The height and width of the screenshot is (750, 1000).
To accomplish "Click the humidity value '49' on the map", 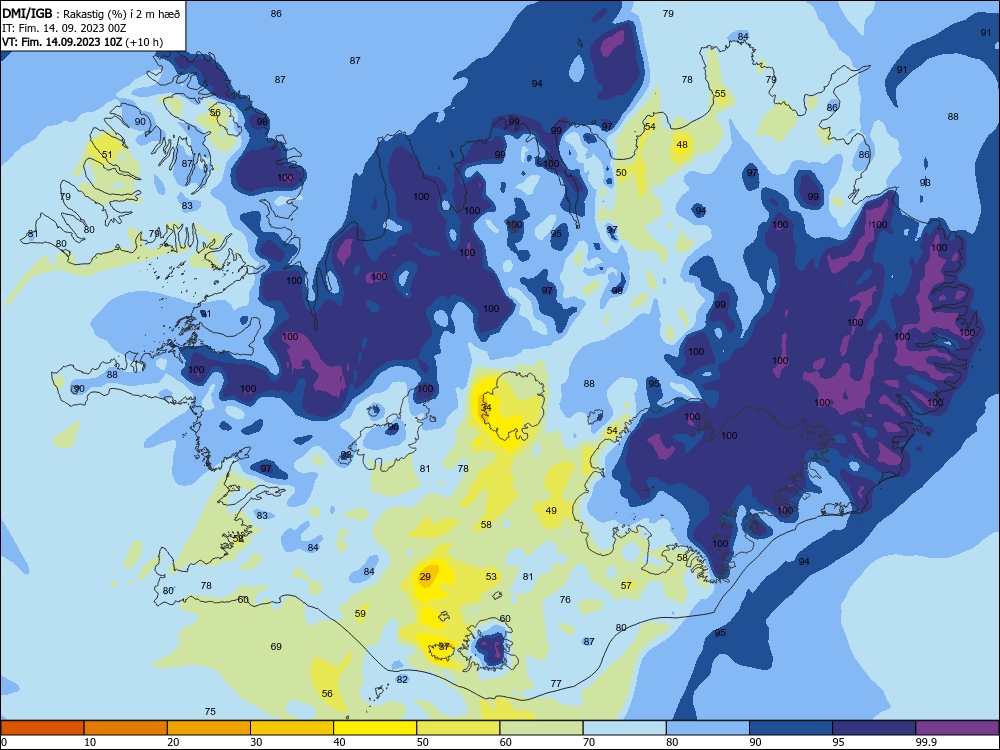I will point(551,510).
